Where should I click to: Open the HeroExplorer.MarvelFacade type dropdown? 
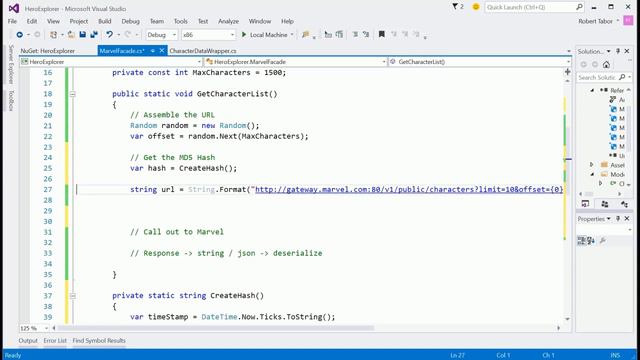pos(384,62)
